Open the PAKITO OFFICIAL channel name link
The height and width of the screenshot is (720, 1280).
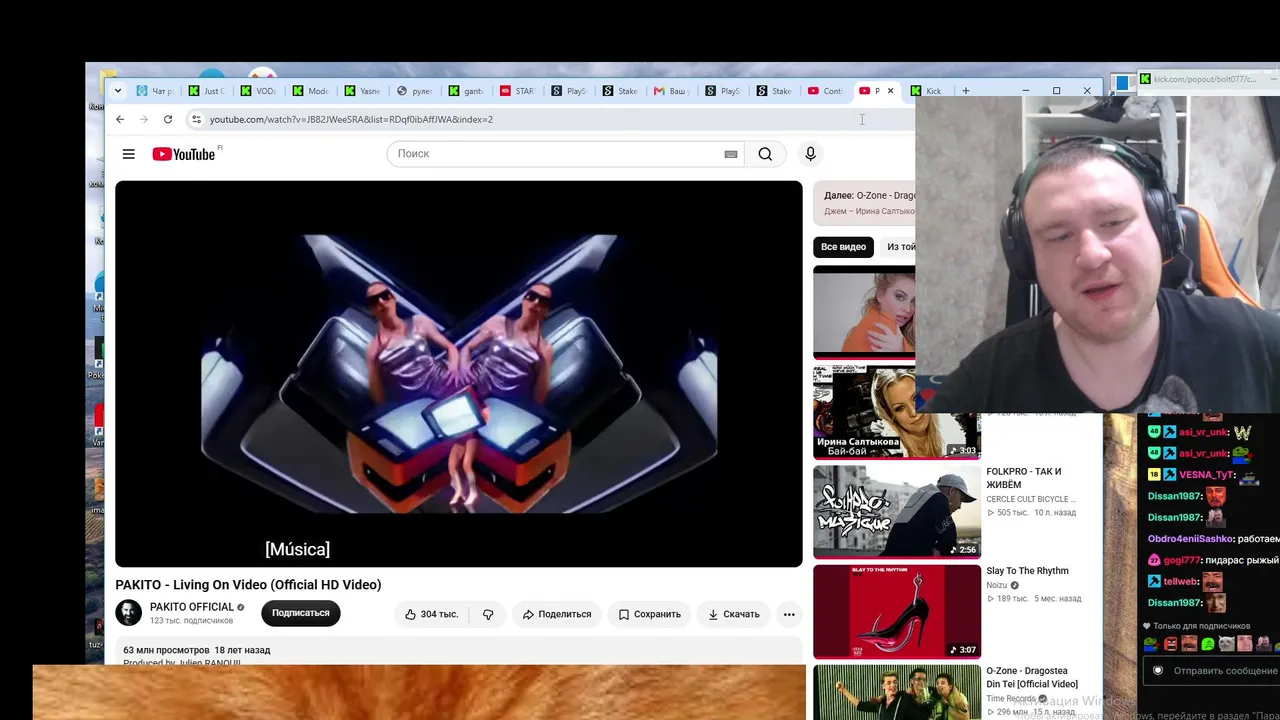[191, 607]
